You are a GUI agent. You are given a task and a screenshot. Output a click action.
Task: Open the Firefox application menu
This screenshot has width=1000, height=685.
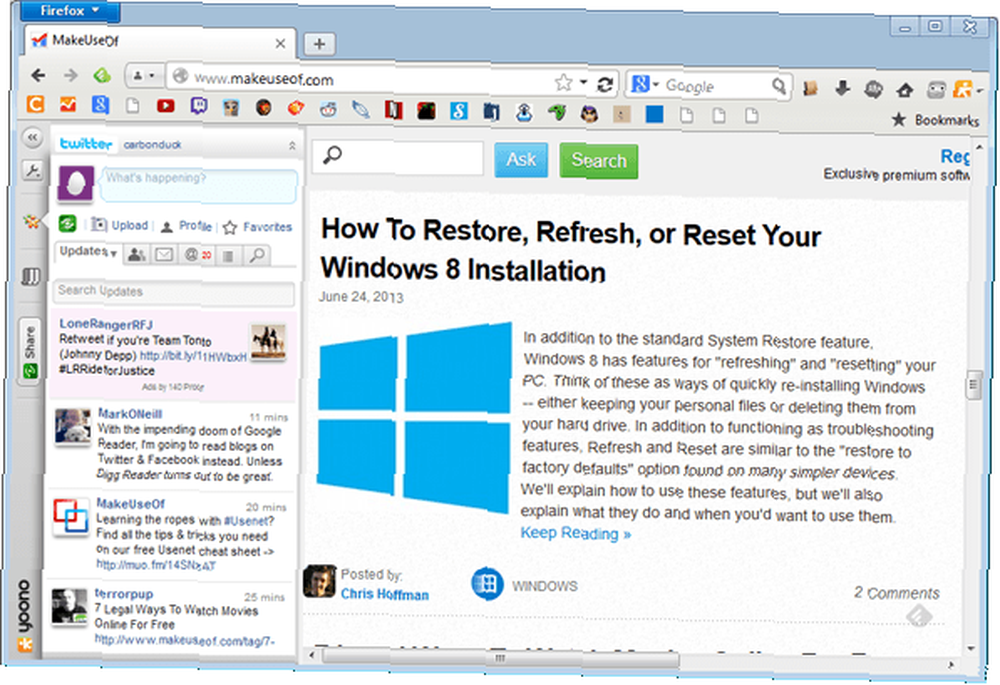(70, 11)
